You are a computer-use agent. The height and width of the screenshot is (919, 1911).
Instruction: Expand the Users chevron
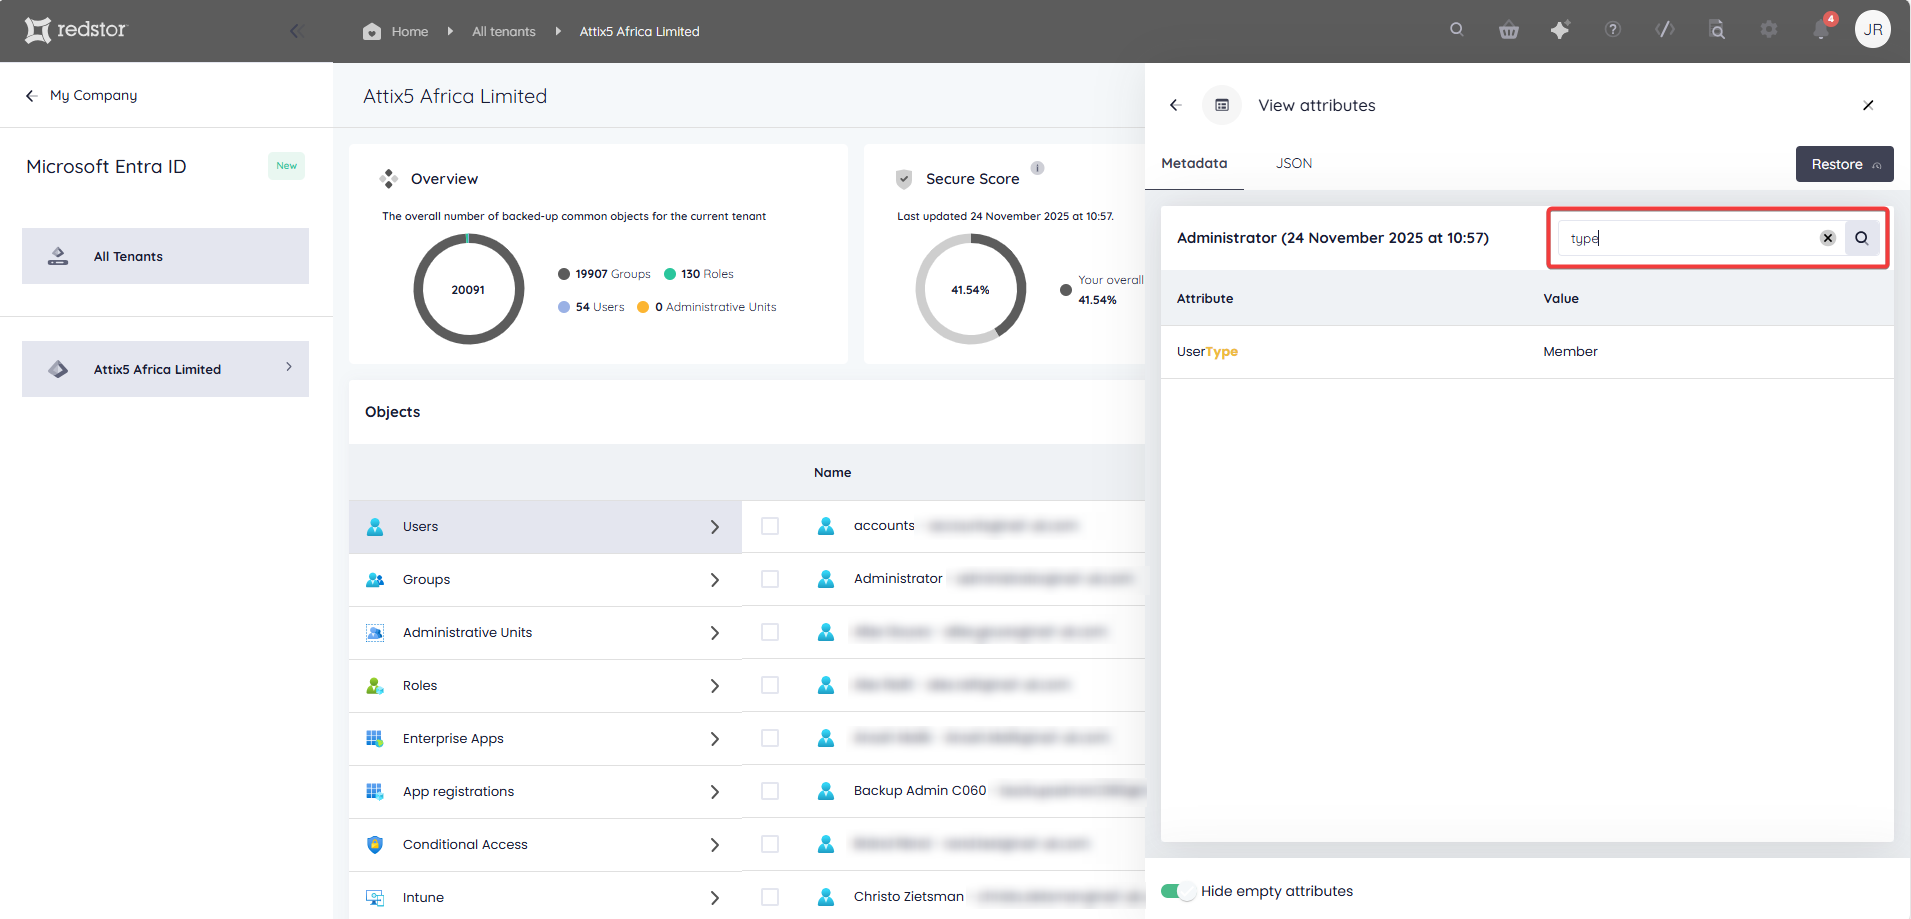pyautogui.click(x=715, y=527)
